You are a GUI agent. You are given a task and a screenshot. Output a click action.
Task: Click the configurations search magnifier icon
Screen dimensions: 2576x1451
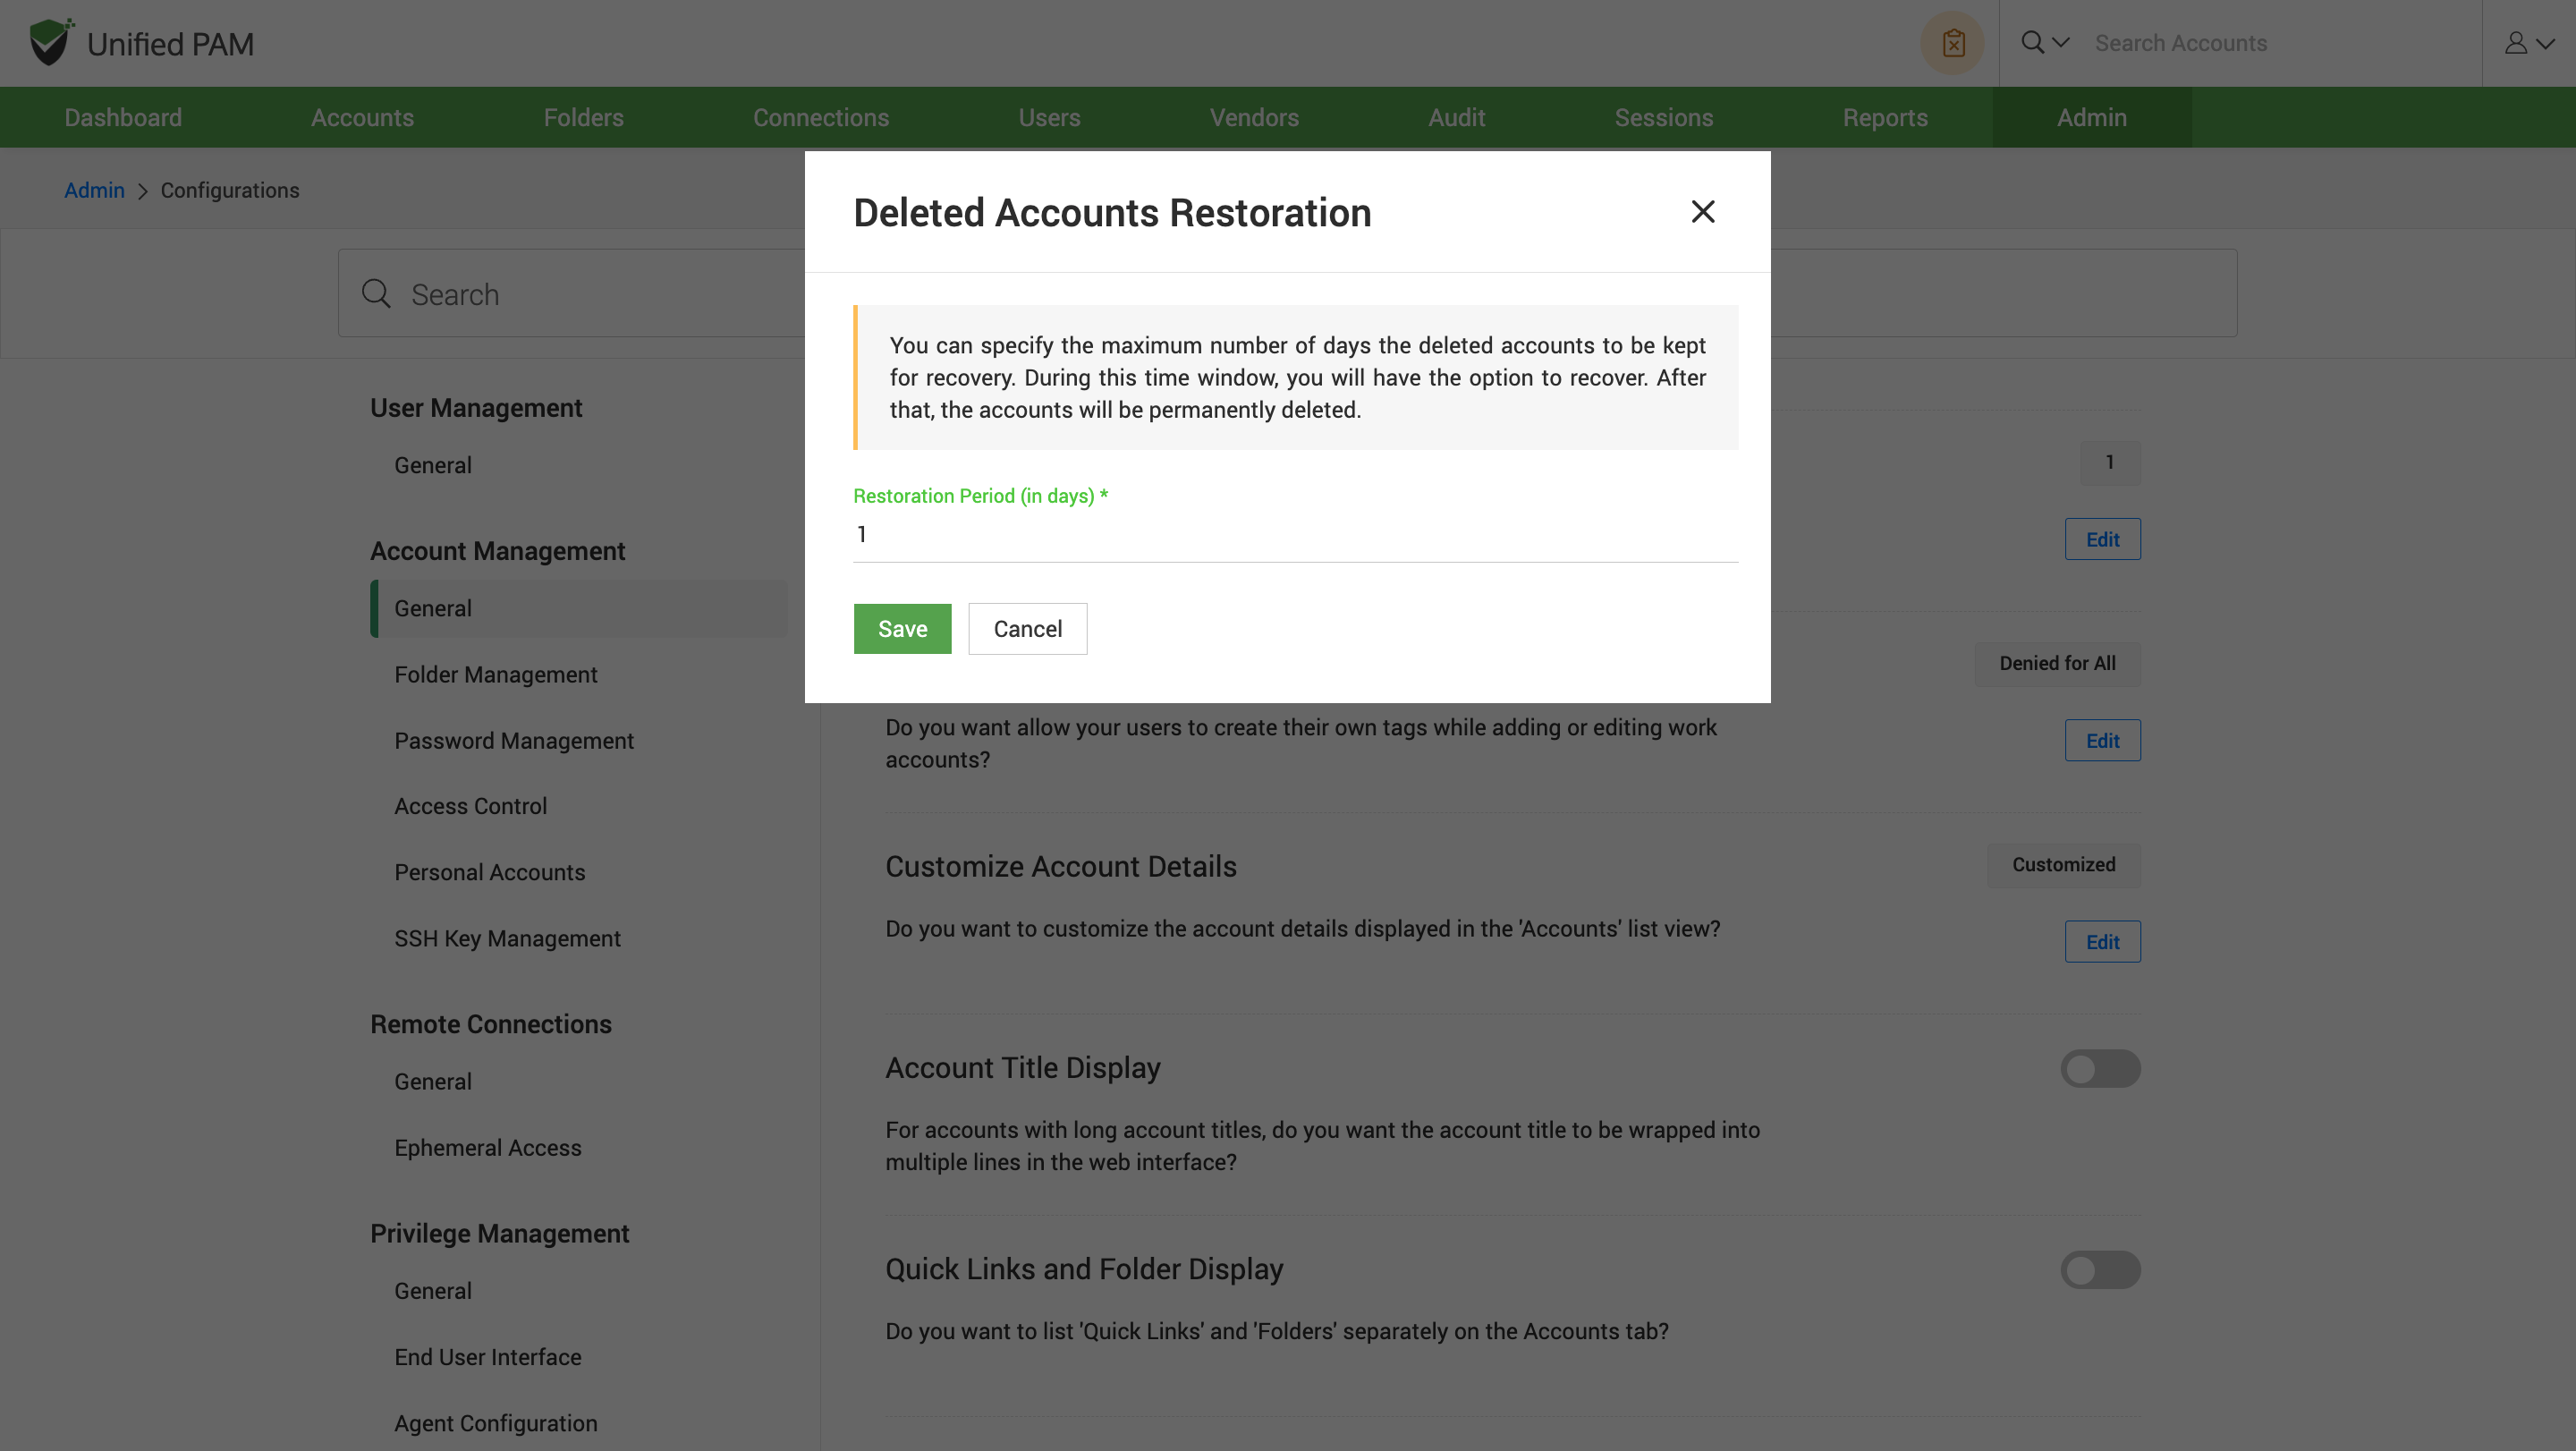[x=376, y=294]
